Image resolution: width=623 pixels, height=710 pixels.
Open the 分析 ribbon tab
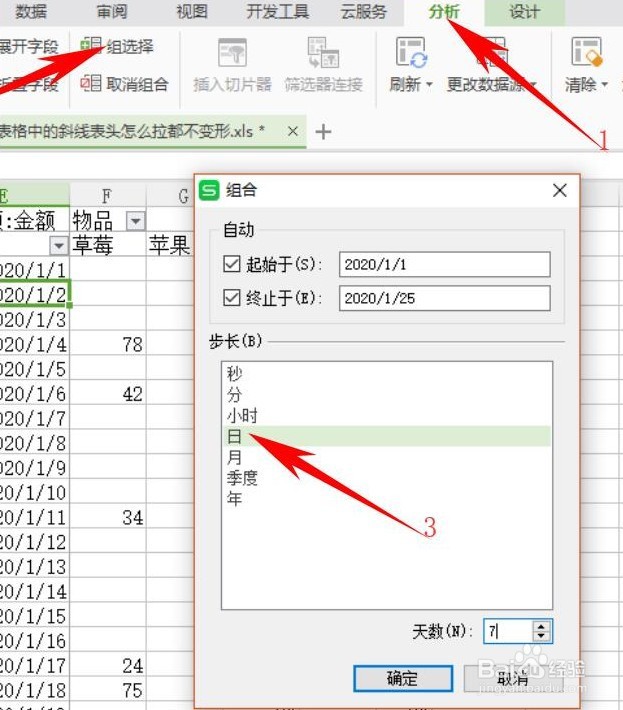click(444, 12)
